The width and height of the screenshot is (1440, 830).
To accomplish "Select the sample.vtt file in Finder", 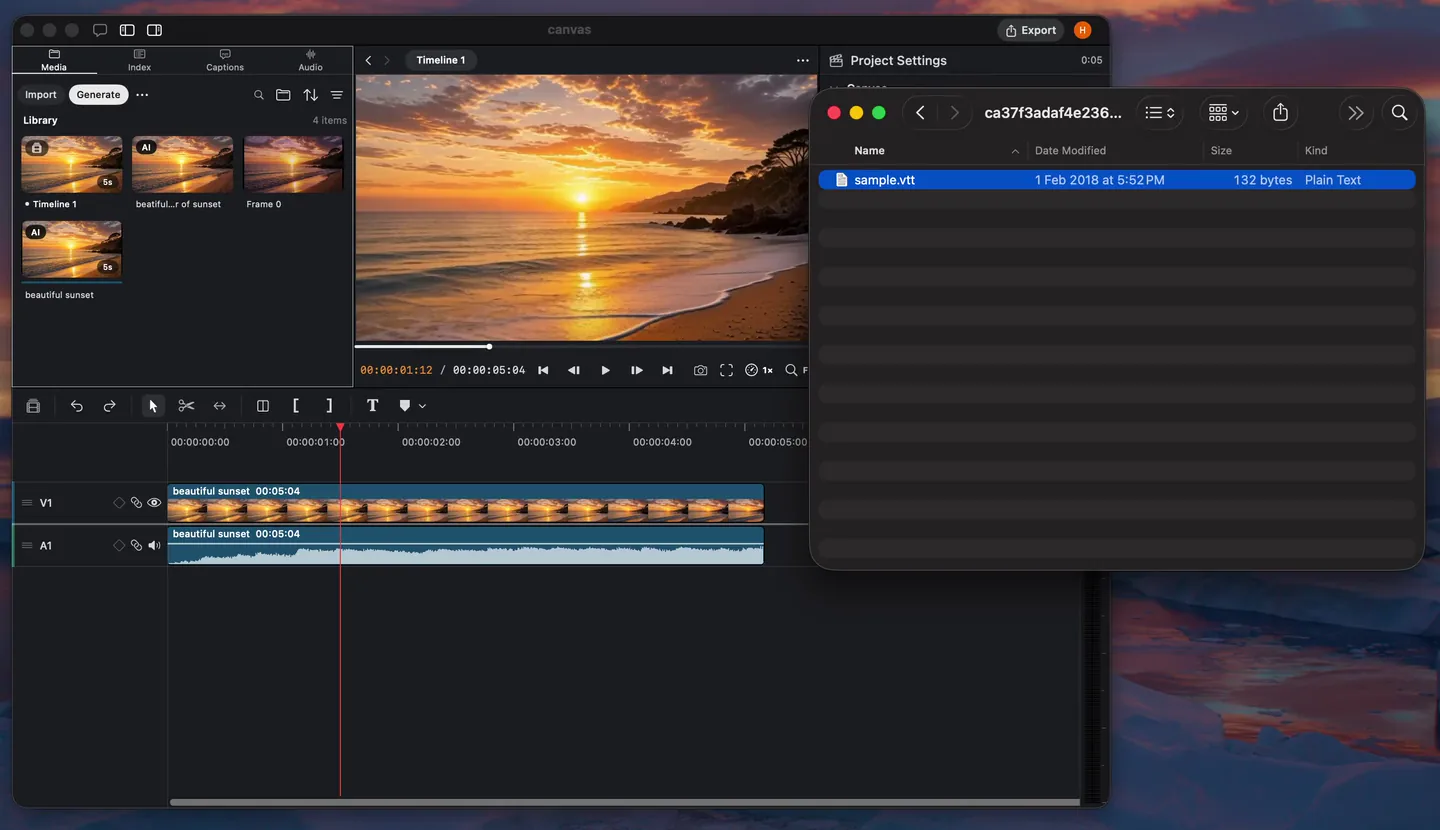I will tap(1117, 180).
